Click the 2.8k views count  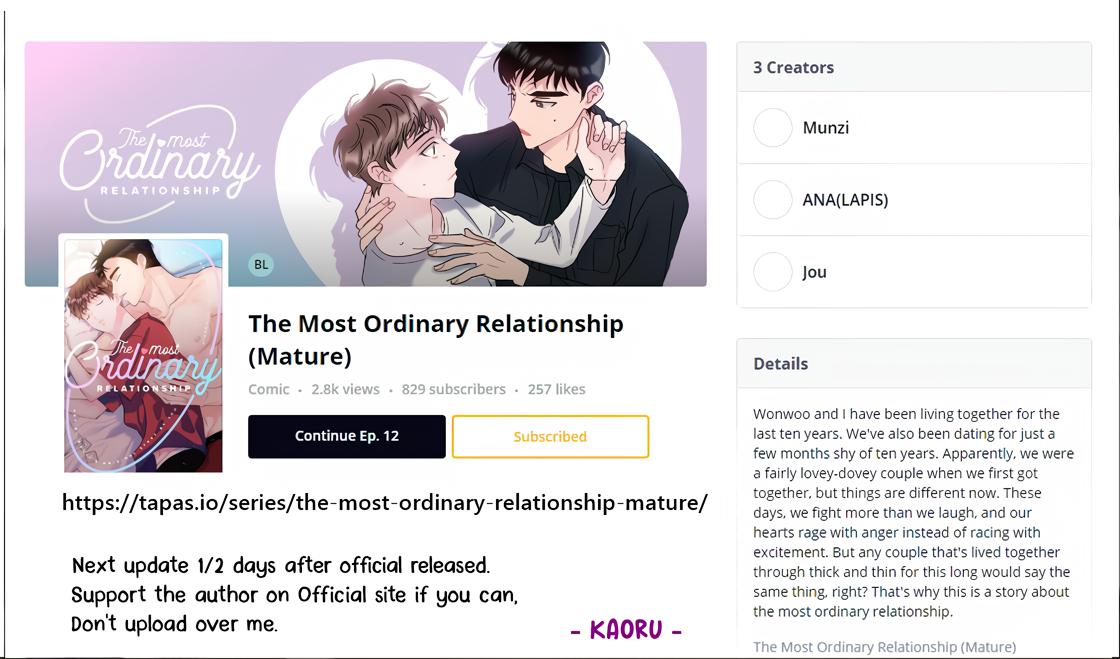click(x=345, y=389)
